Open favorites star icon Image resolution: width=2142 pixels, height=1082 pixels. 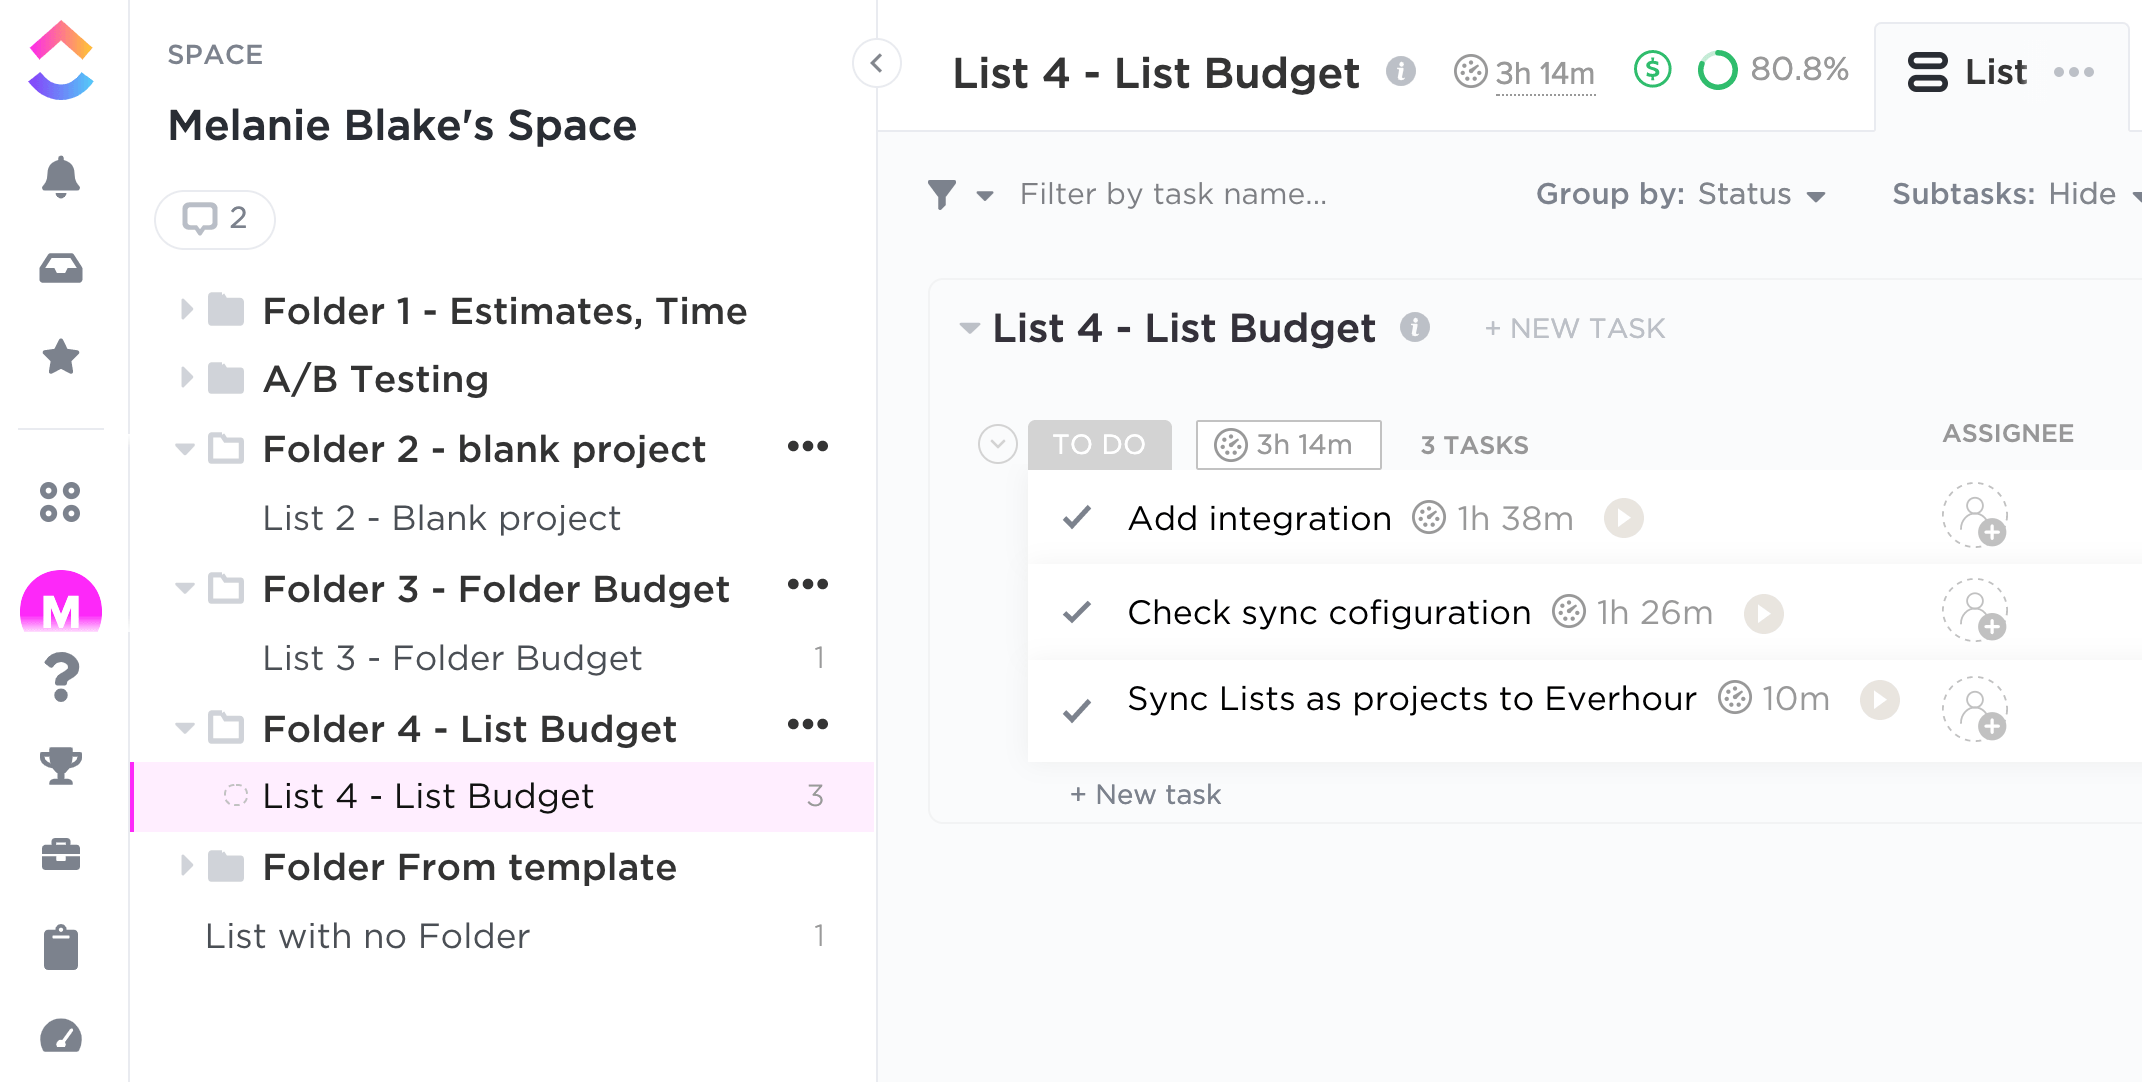tap(61, 357)
